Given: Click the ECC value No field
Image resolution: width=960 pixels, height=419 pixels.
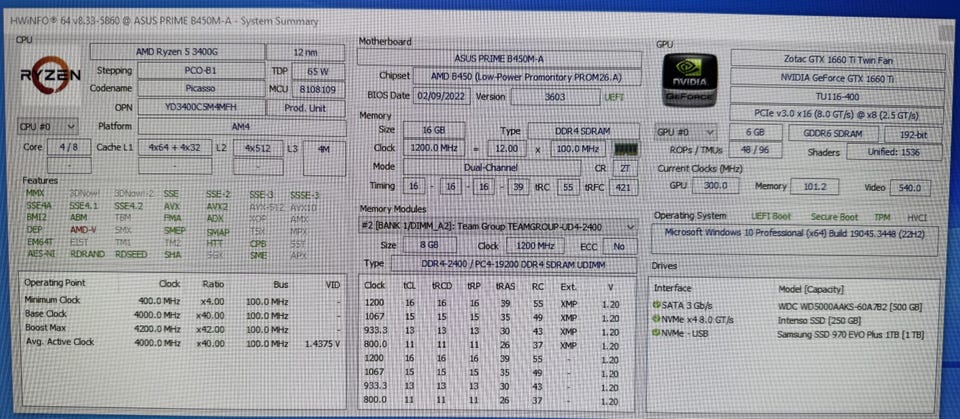Looking at the screenshot, I should 619,246.
